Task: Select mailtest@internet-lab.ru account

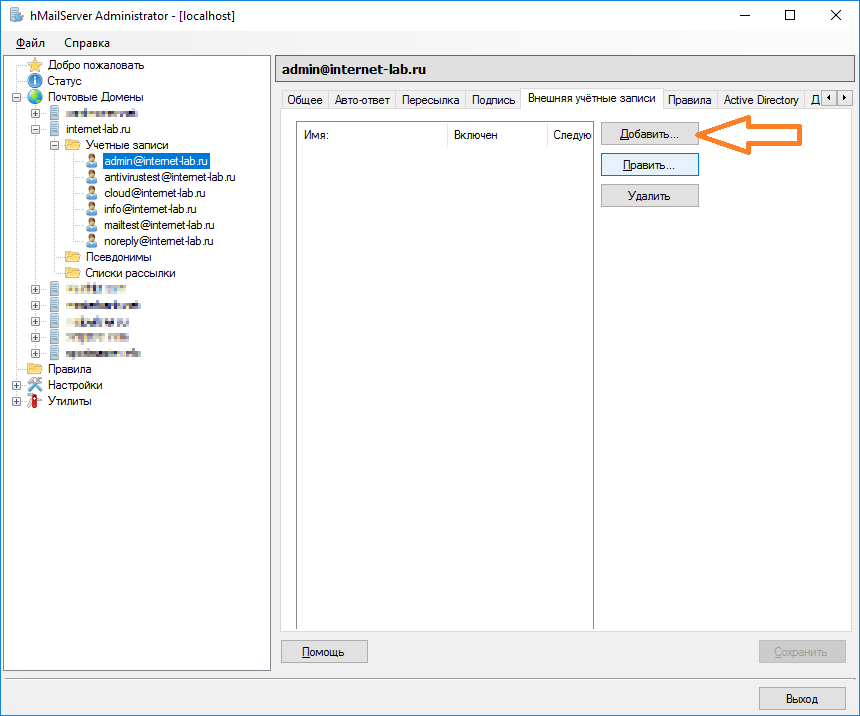Action: point(159,224)
